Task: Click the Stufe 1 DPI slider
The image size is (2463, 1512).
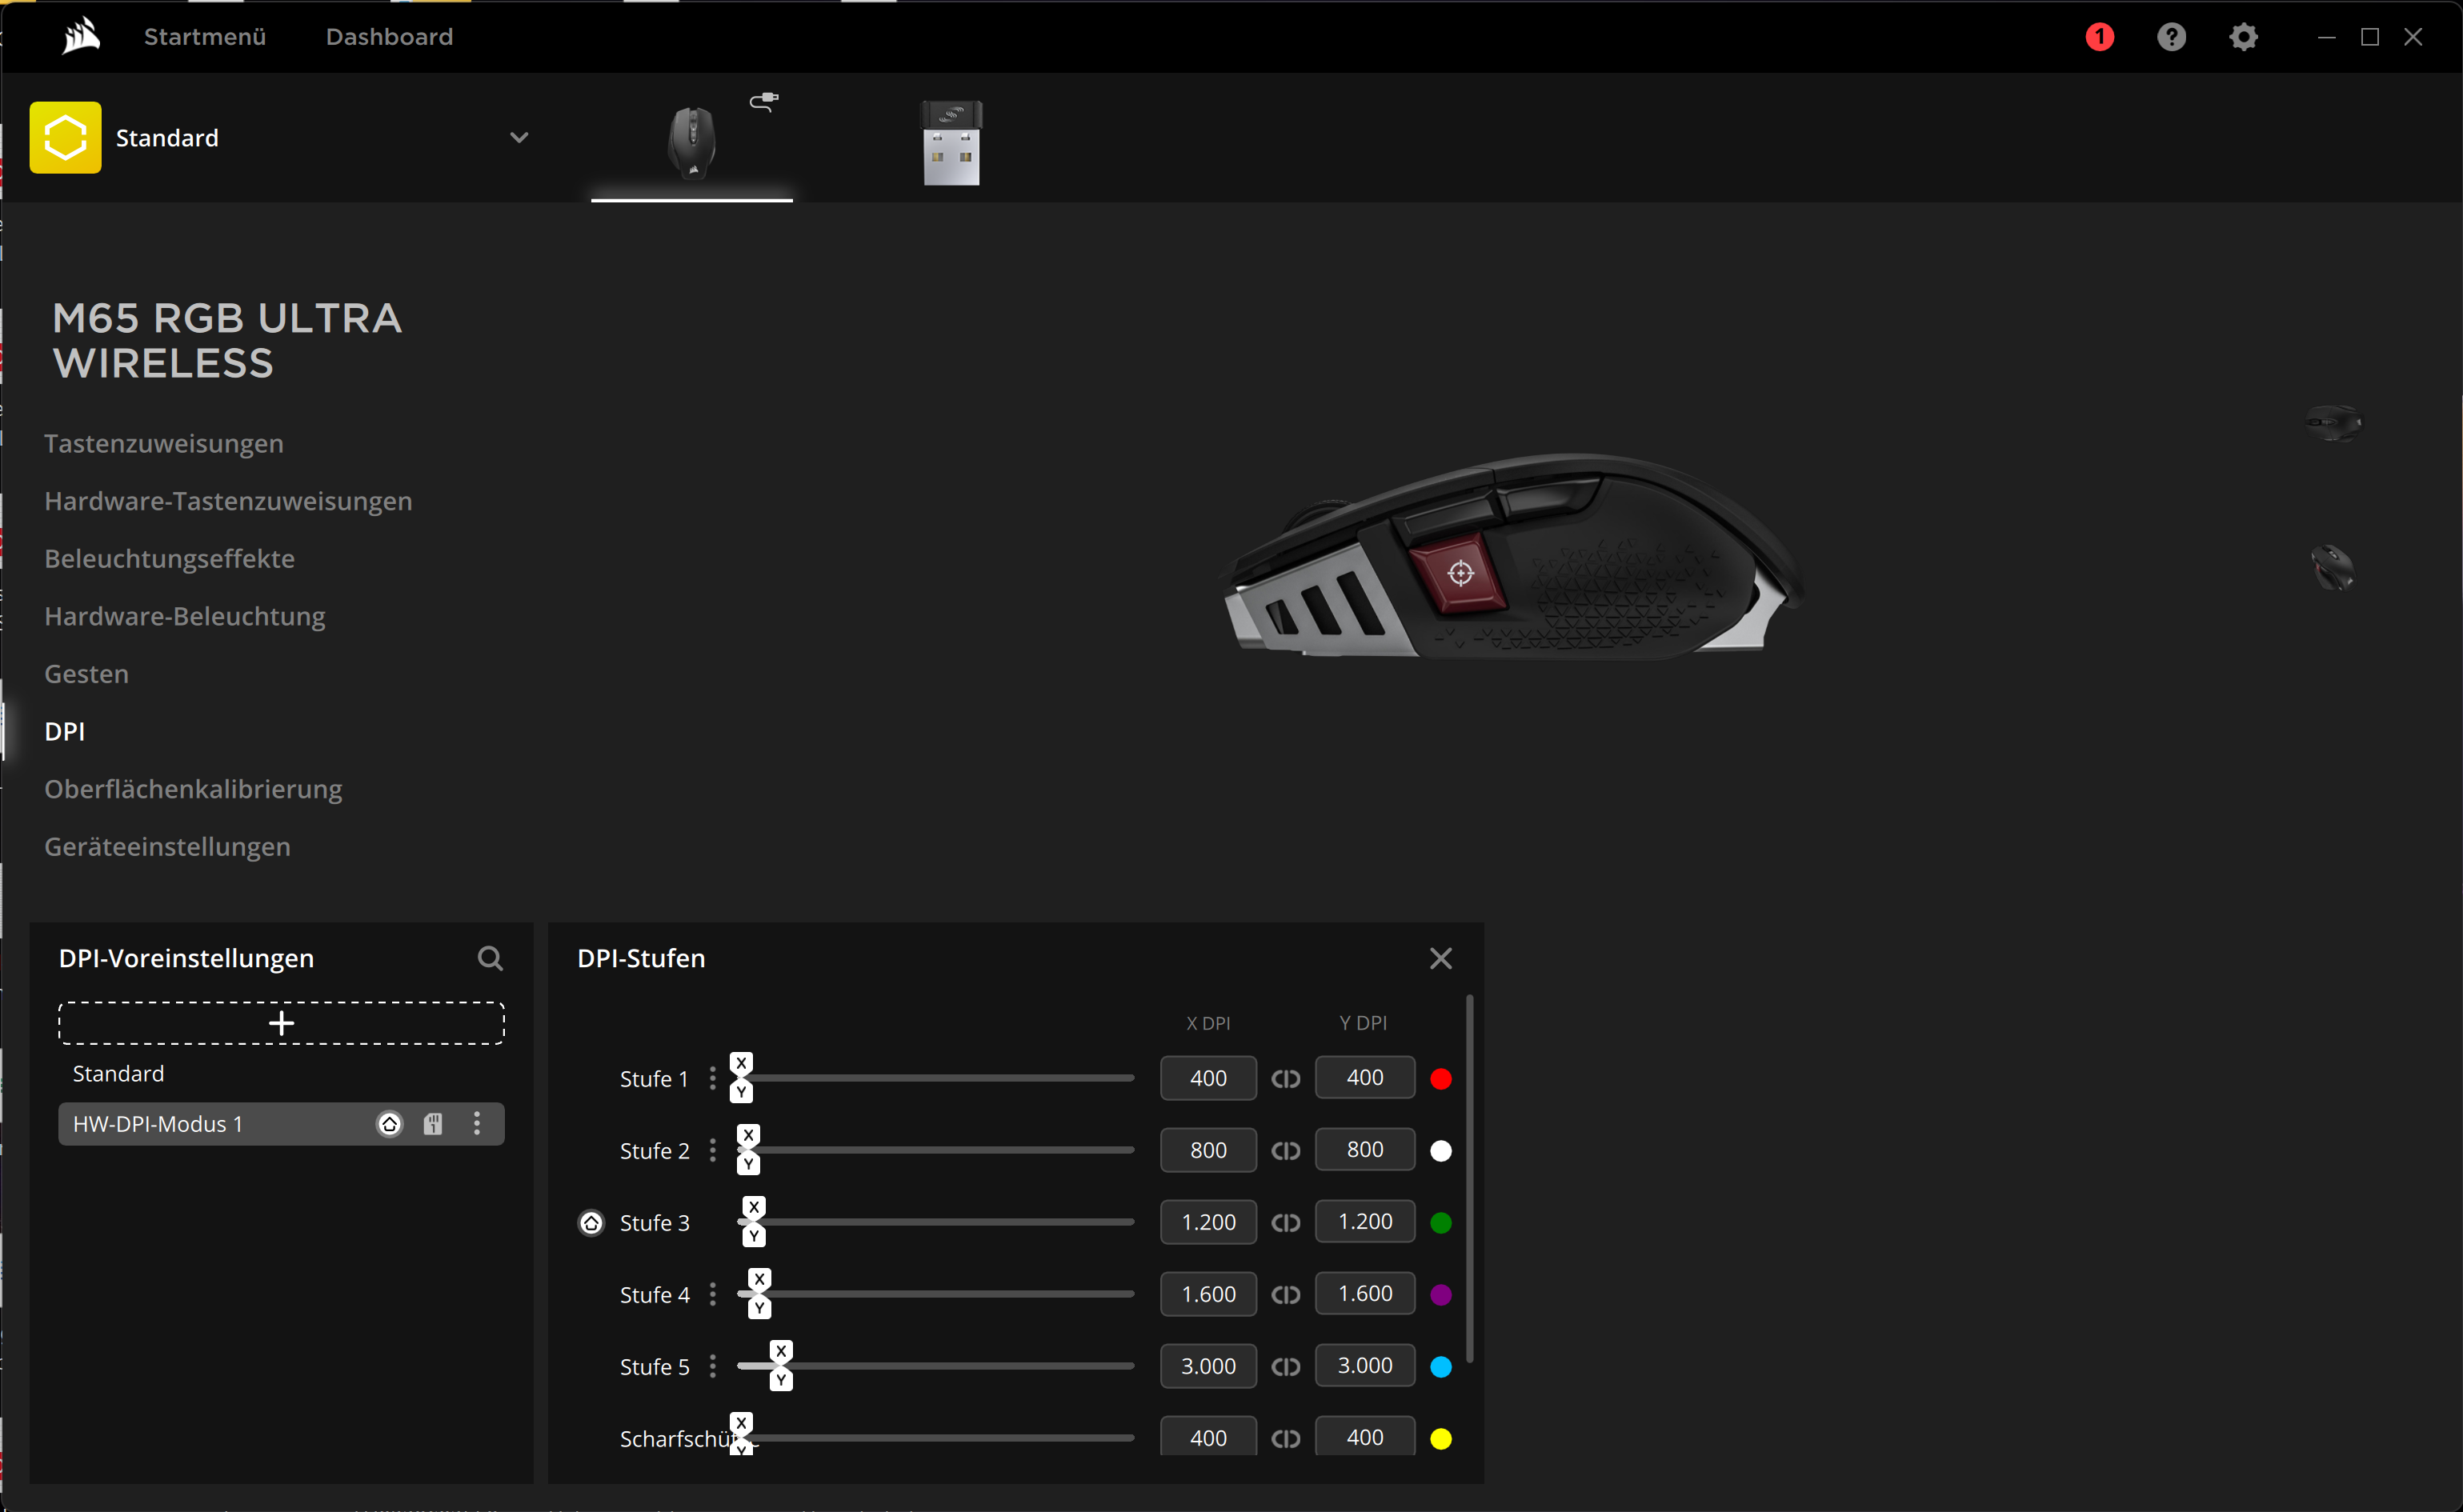Action: tap(935, 1078)
